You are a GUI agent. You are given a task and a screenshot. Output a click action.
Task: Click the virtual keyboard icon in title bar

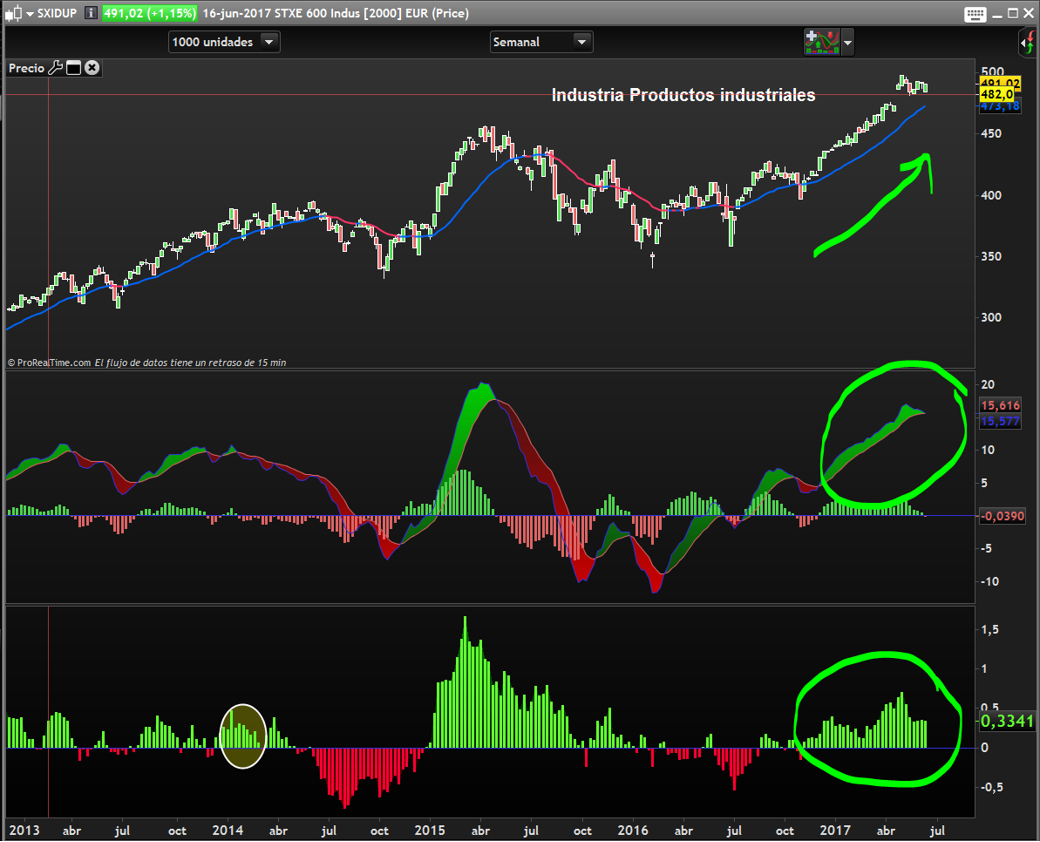pos(976,14)
